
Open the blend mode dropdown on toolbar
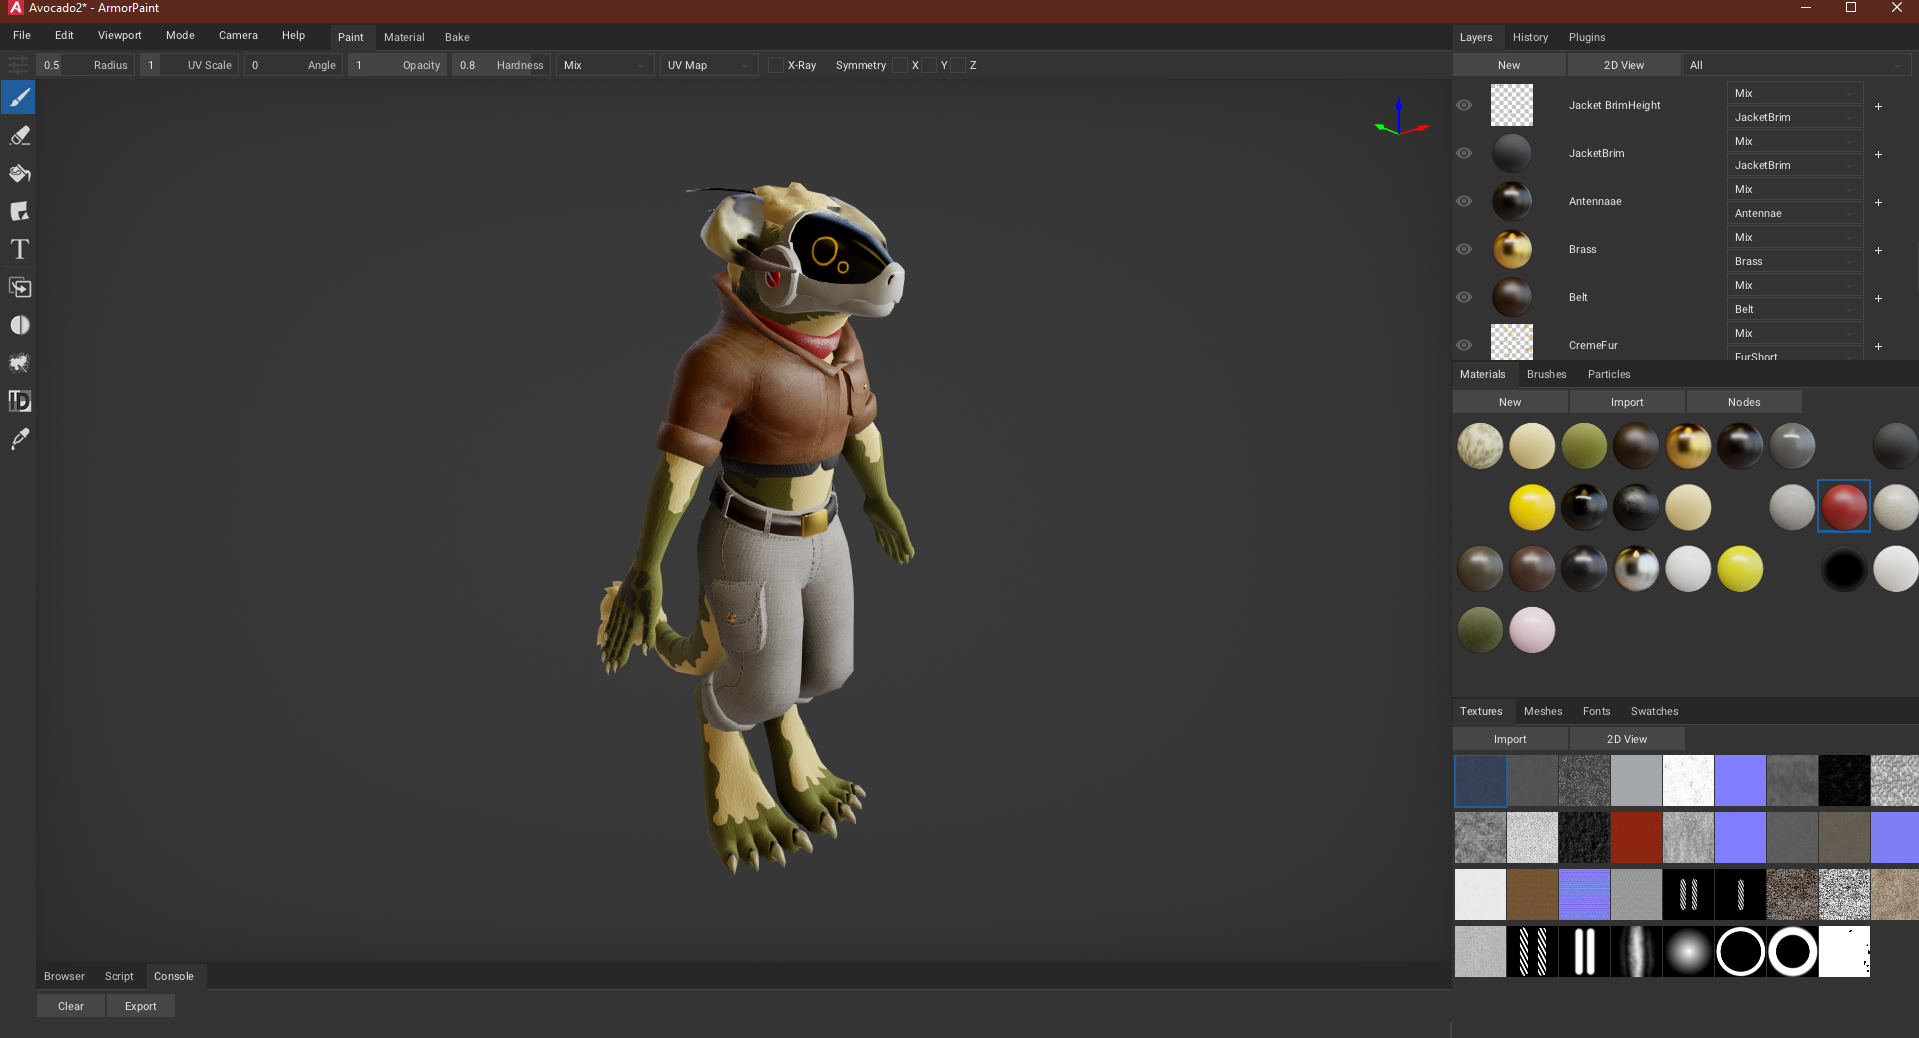click(x=604, y=65)
